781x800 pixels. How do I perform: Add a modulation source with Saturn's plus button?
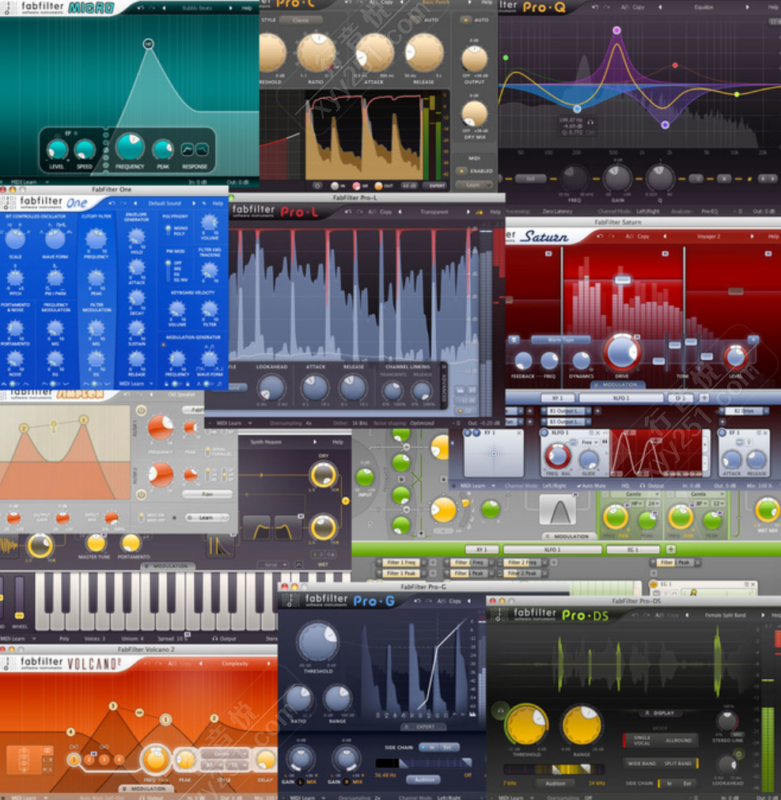pos(704,397)
